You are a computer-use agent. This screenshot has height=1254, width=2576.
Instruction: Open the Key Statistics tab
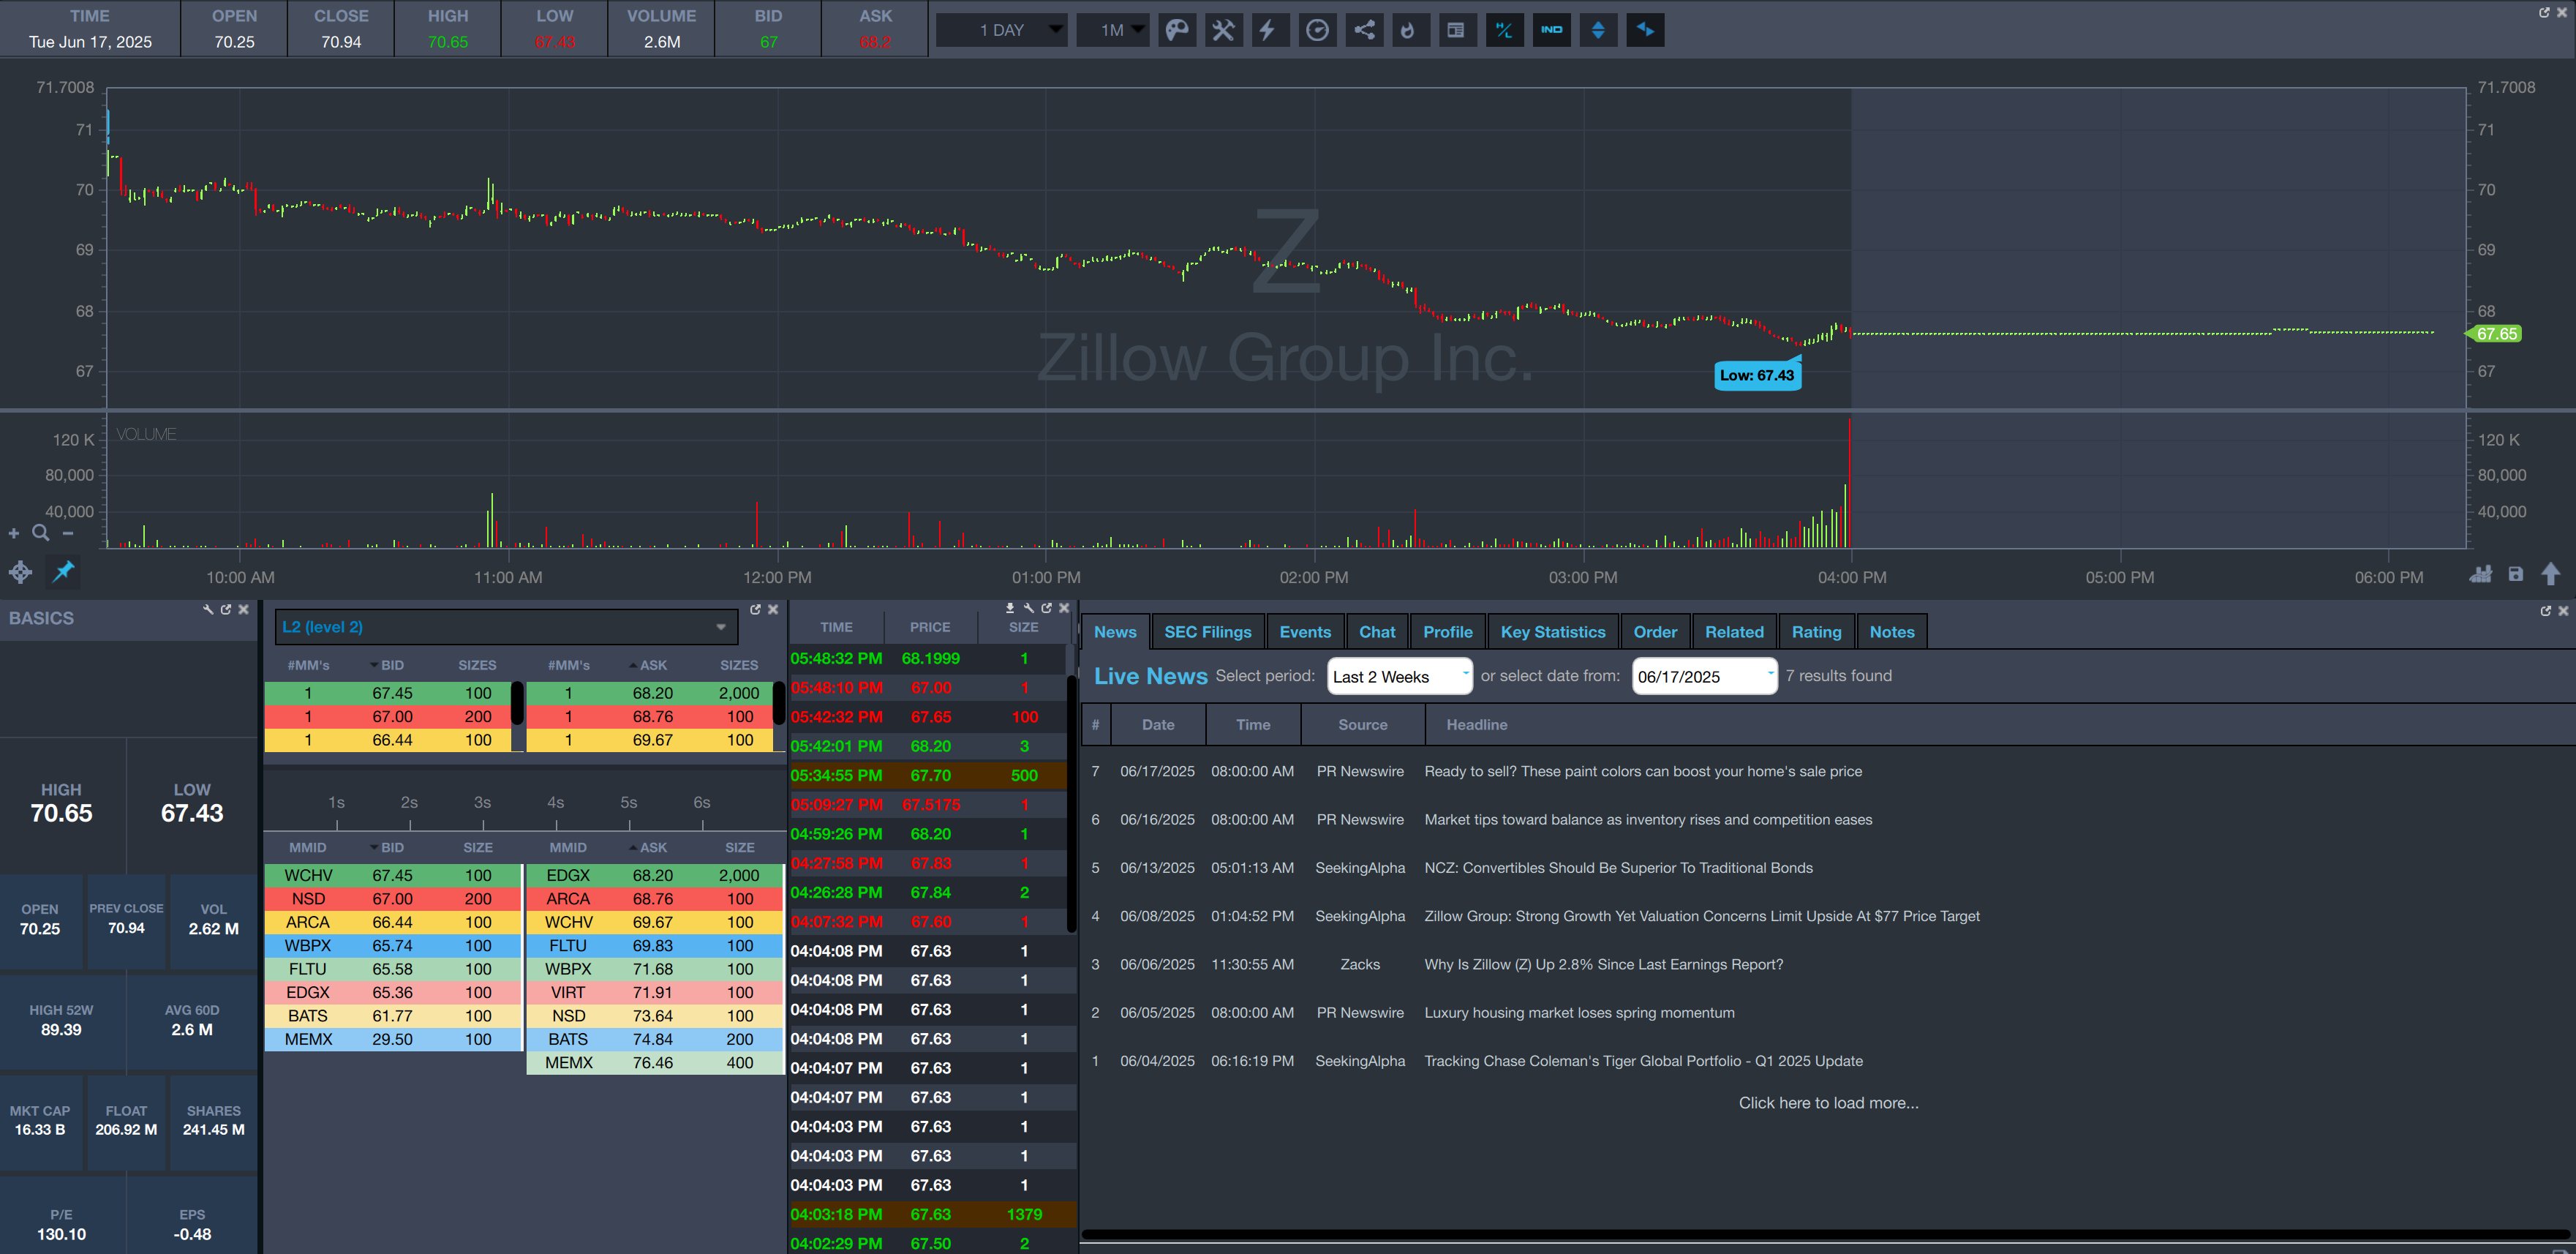pos(1552,632)
